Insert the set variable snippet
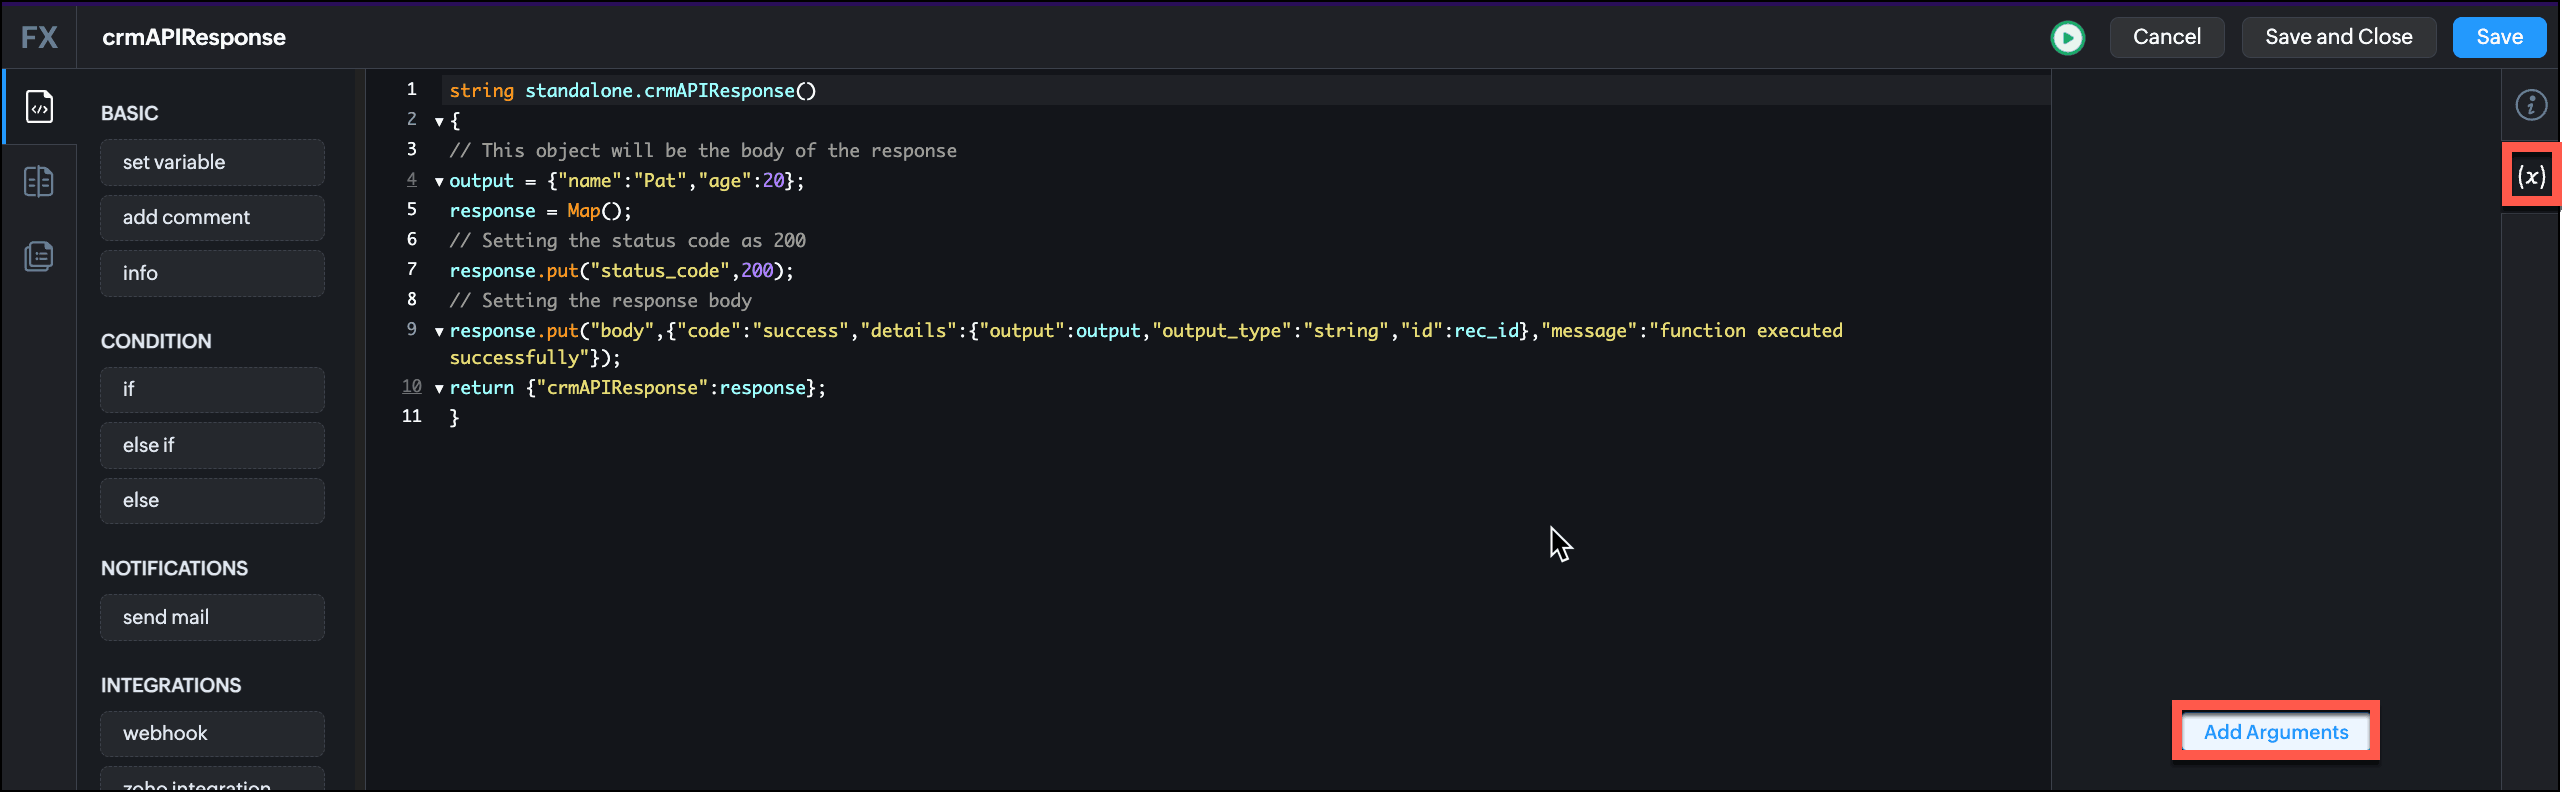 [212, 163]
